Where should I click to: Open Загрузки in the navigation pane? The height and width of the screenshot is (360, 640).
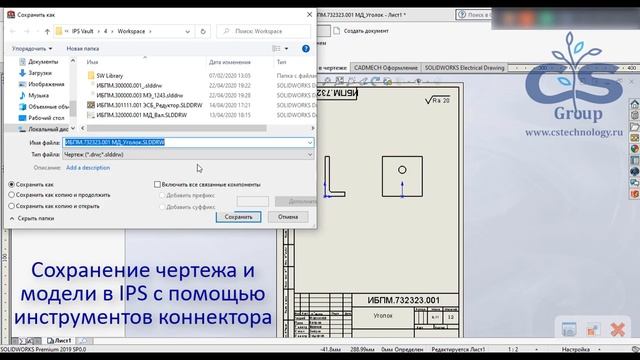point(35,73)
